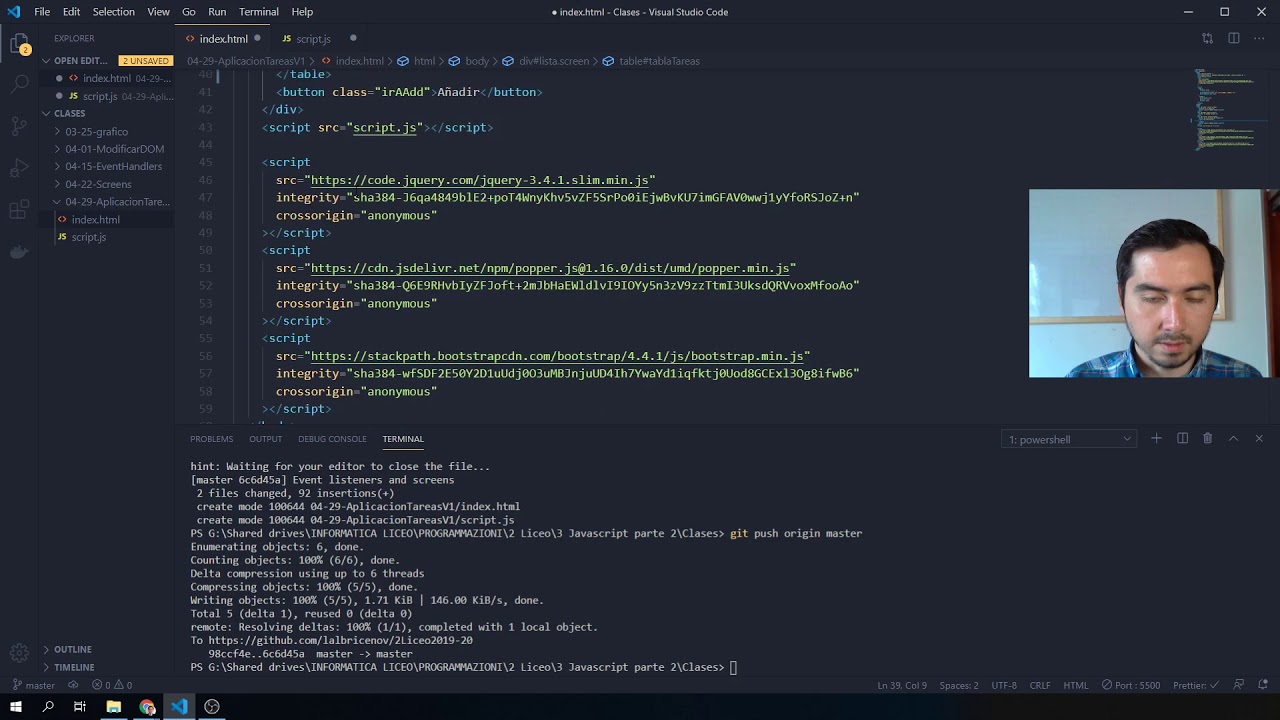1280x720 pixels.
Task: Open the Selection menu
Action: point(114,12)
